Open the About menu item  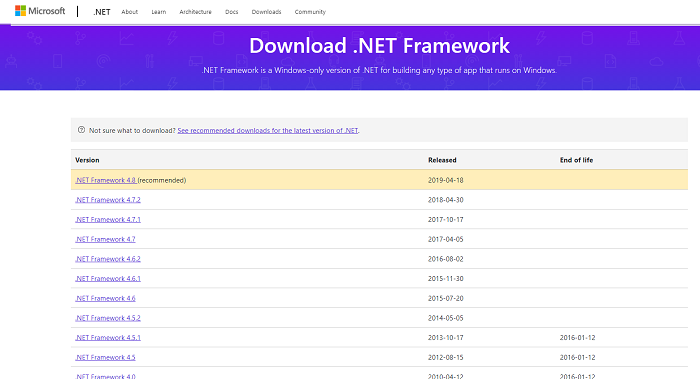pos(129,12)
